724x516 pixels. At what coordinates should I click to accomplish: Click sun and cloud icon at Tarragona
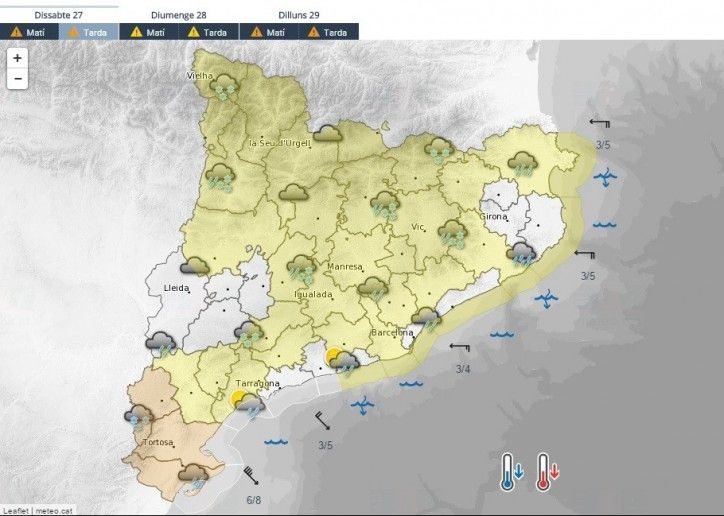(247, 404)
